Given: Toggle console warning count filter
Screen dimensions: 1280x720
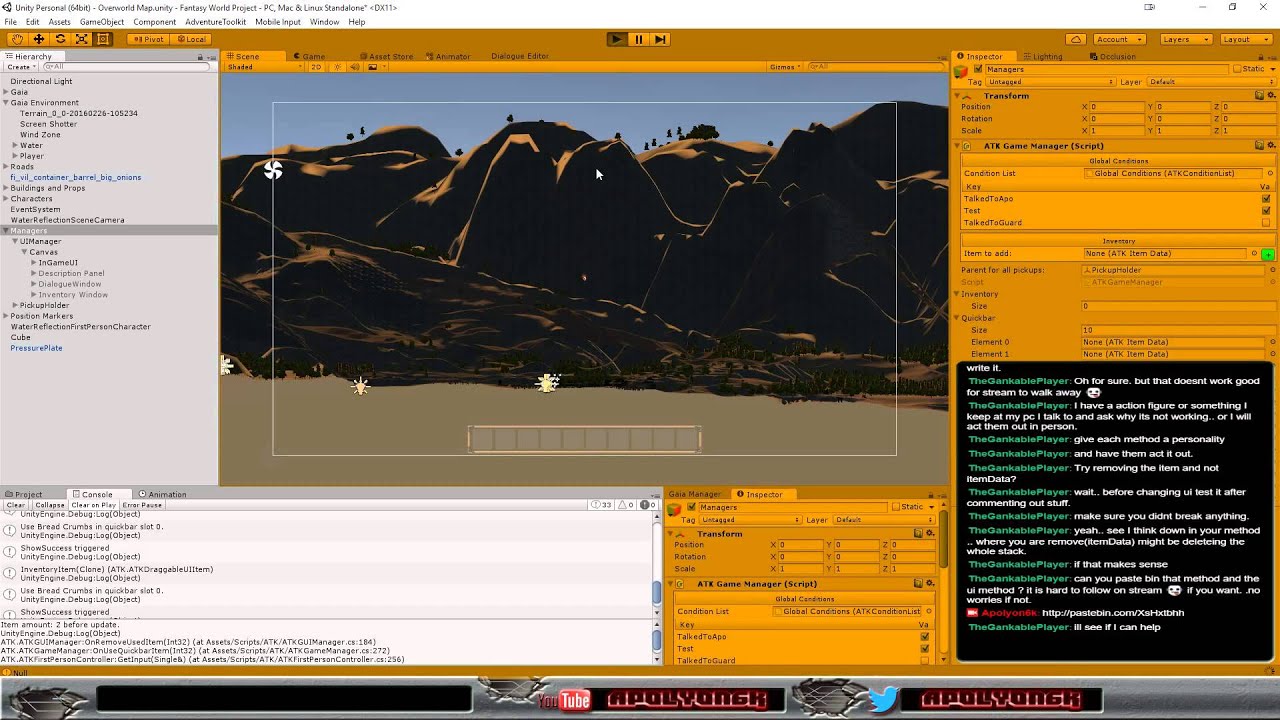Looking at the screenshot, I should click(x=625, y=505).
